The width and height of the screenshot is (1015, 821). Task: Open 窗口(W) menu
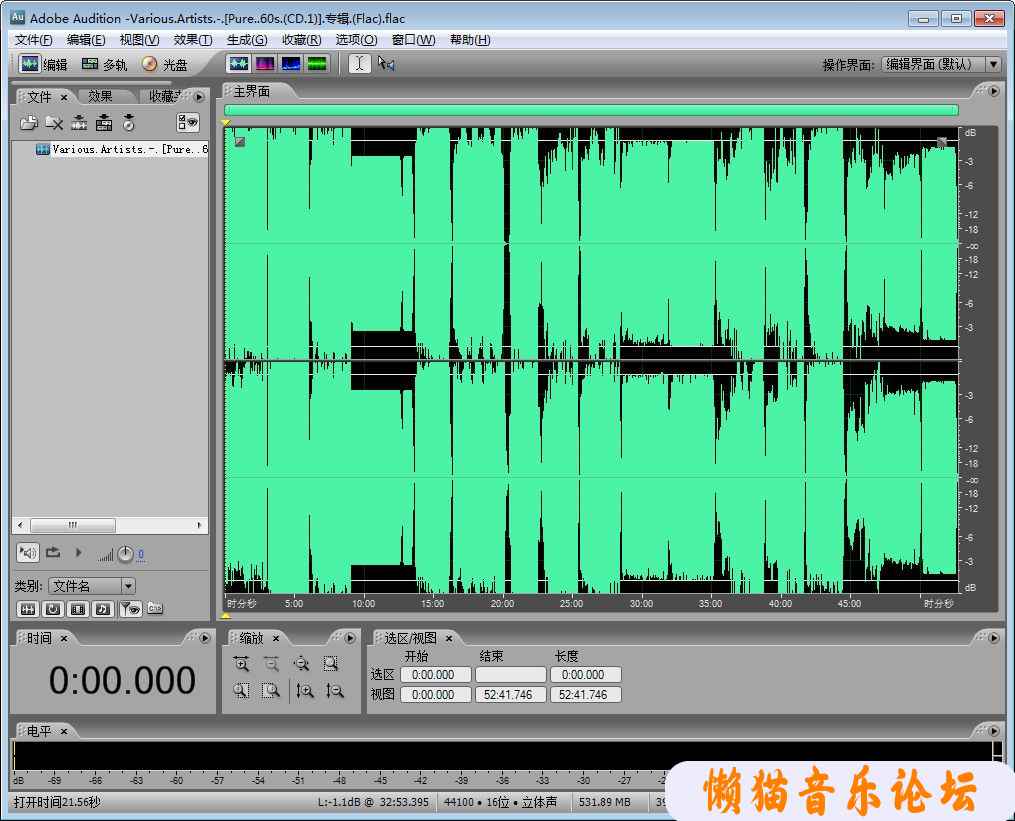[414, 40]
